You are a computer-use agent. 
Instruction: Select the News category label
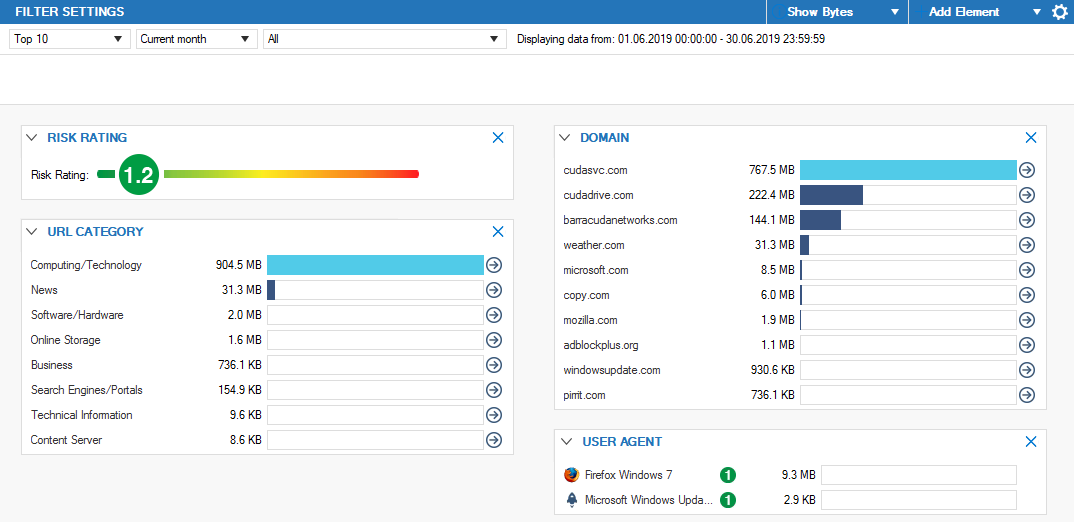tap(45, 290)
